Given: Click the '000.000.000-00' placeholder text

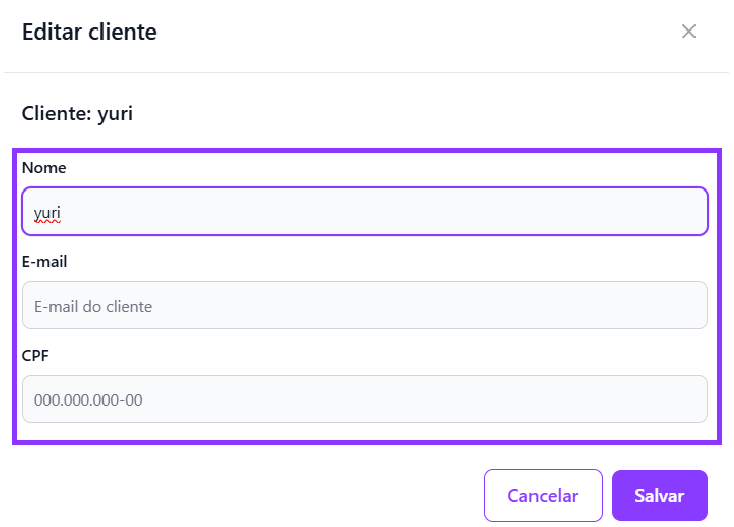Looking at the screenshot, I should point(88,400).
